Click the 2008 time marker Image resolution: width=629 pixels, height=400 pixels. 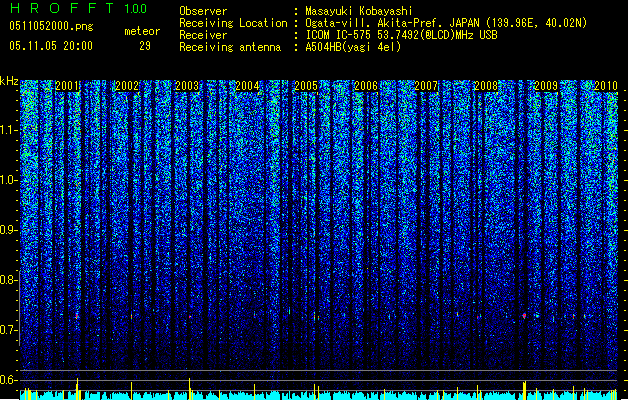(x=486, y=86)
